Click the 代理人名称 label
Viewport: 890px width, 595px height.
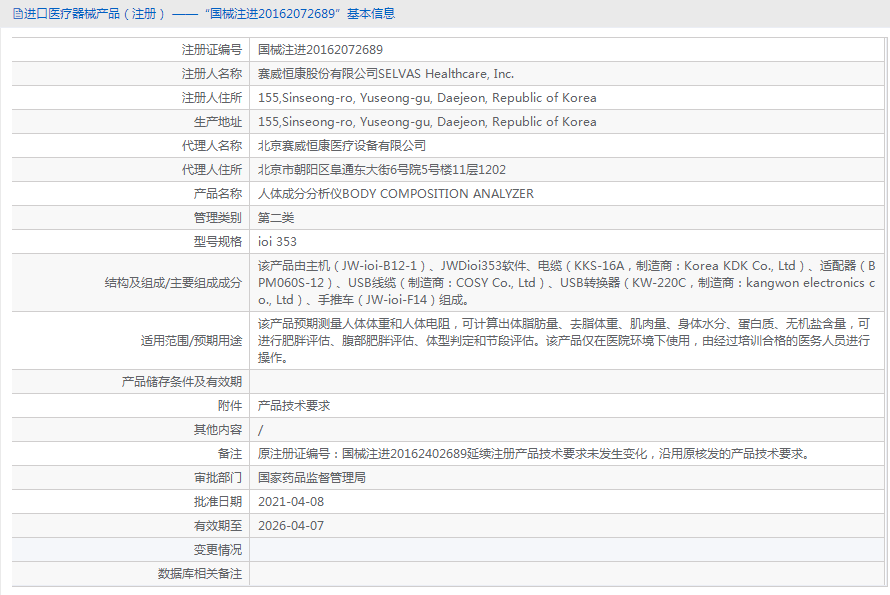point(212,146)
